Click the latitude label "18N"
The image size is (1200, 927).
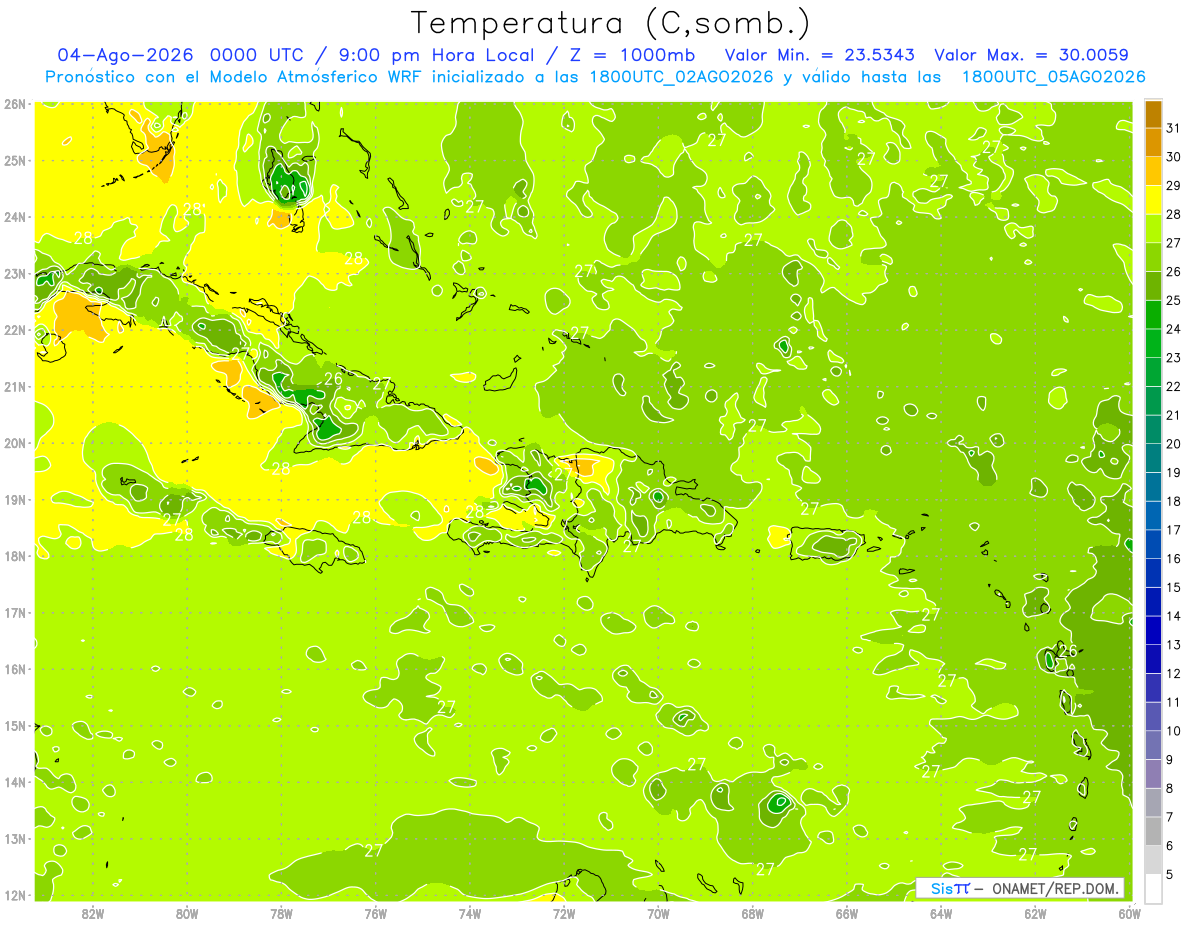point(14,556)
